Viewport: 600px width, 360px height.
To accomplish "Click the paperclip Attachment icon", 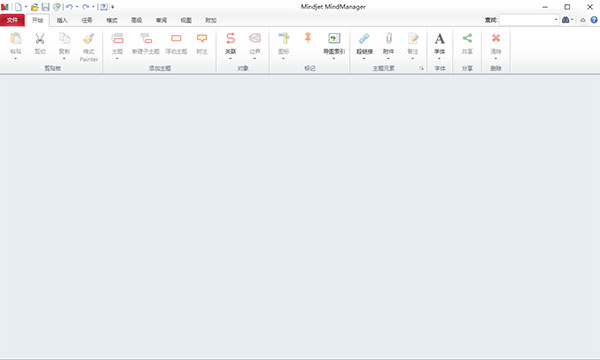I will tap(389, 38).
